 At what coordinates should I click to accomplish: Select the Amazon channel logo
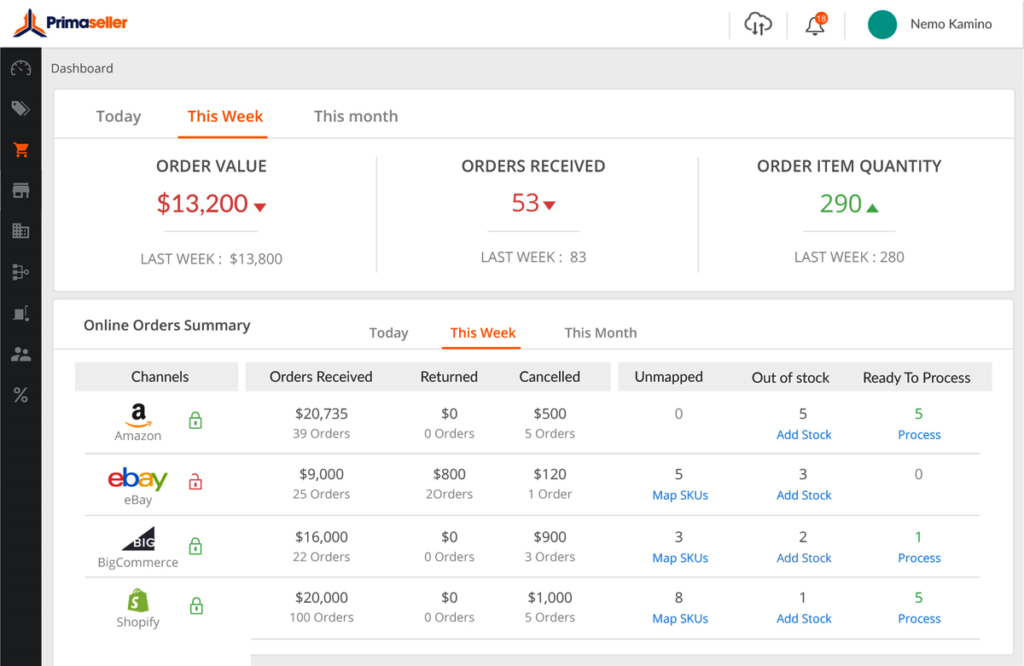(137, 413)
